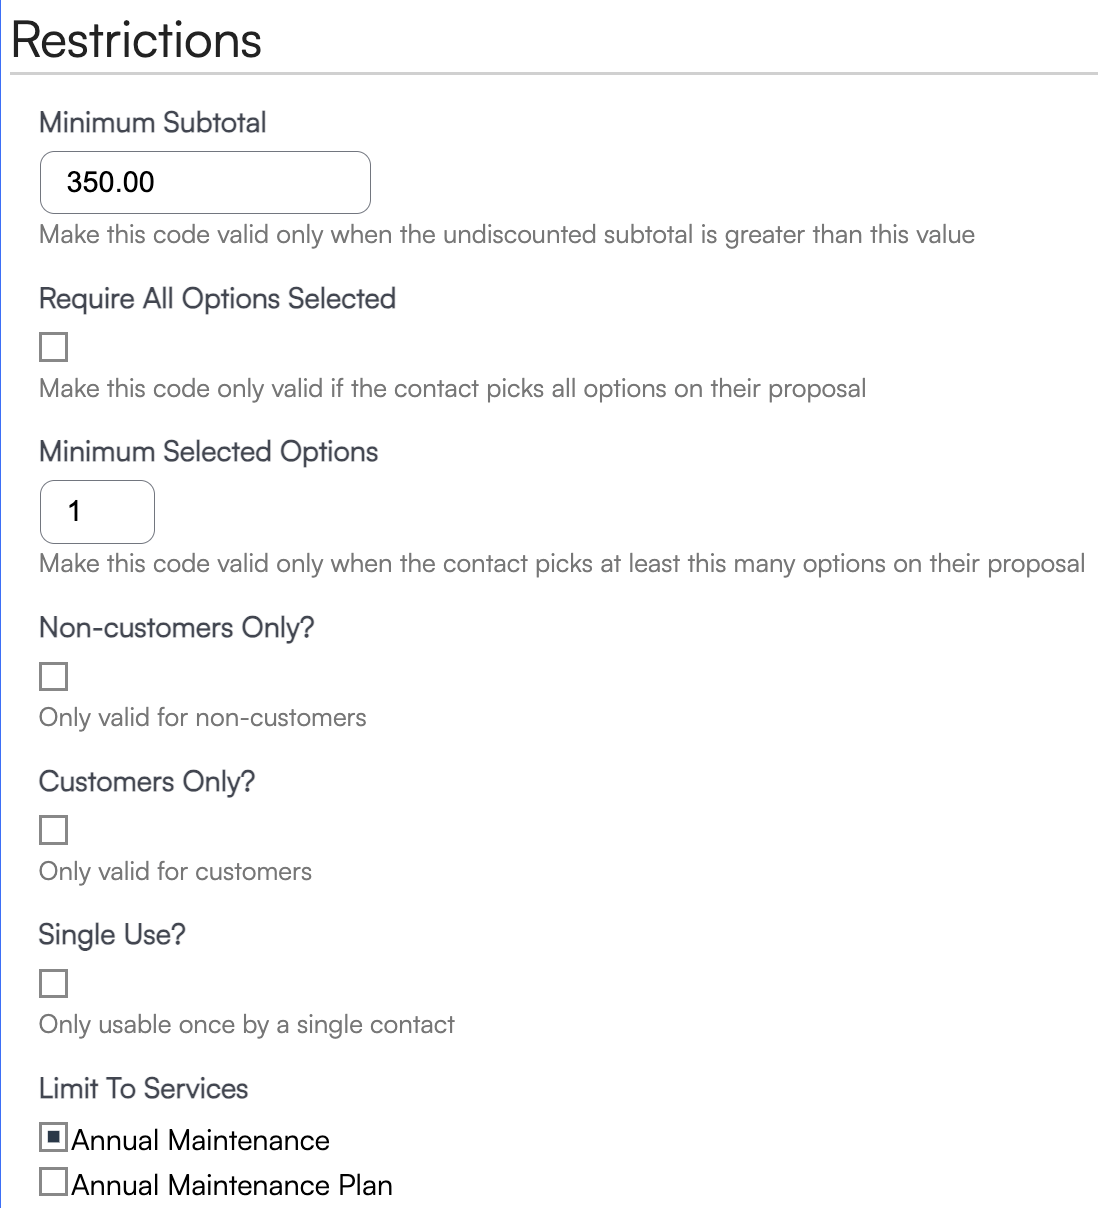Image resolution: width=1098 pixels, height=1208 pixels.
Task: Click the 'Only usable once' help text
Action: pos(246,1025)
